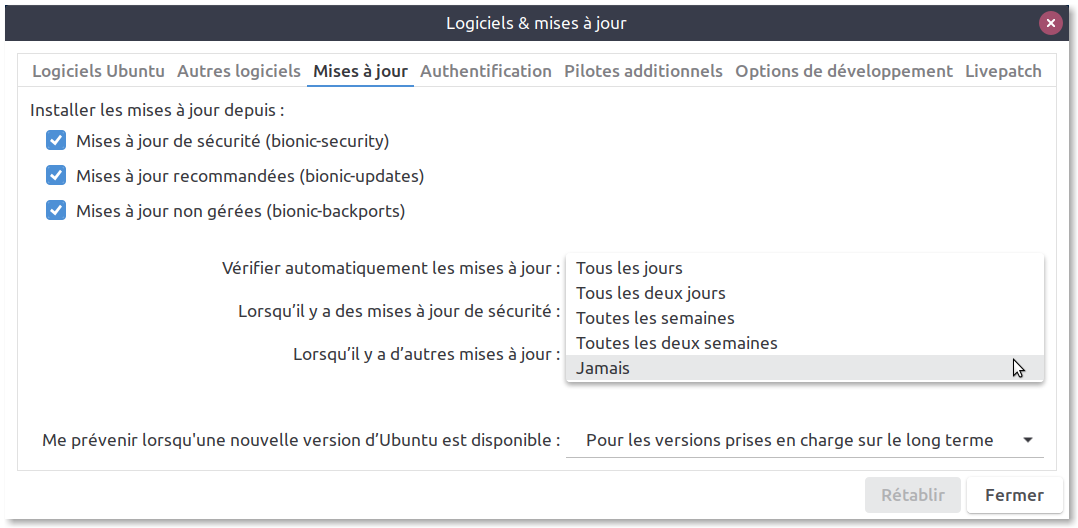1078x528 pixels.
Task: Close the Logiciels & mises à jour window
Action: coord(1050,23)
